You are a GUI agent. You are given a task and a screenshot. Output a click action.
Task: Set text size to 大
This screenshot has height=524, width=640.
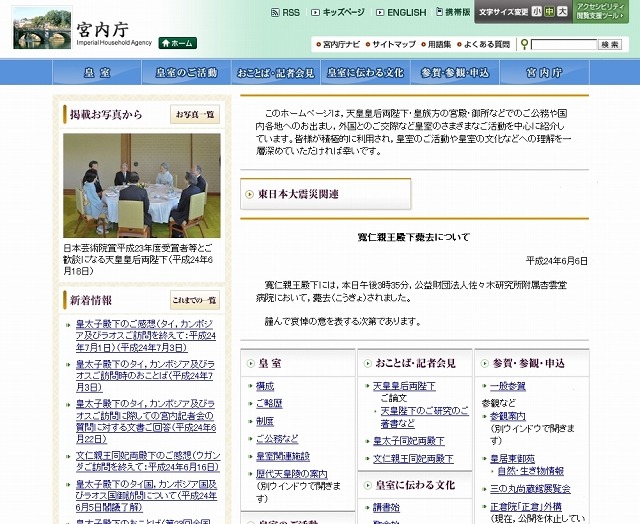click(562, 12)
